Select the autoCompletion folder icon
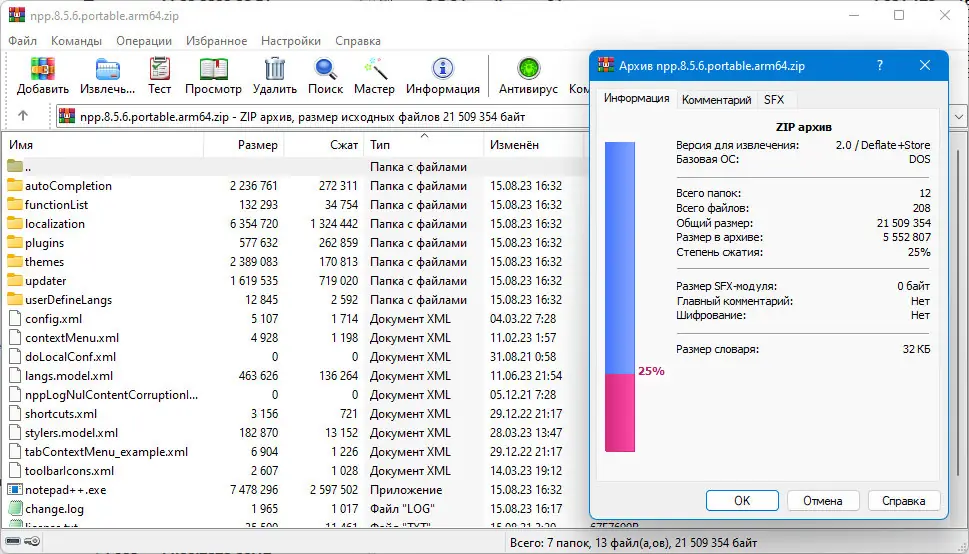969x554 pixels. 15,185
